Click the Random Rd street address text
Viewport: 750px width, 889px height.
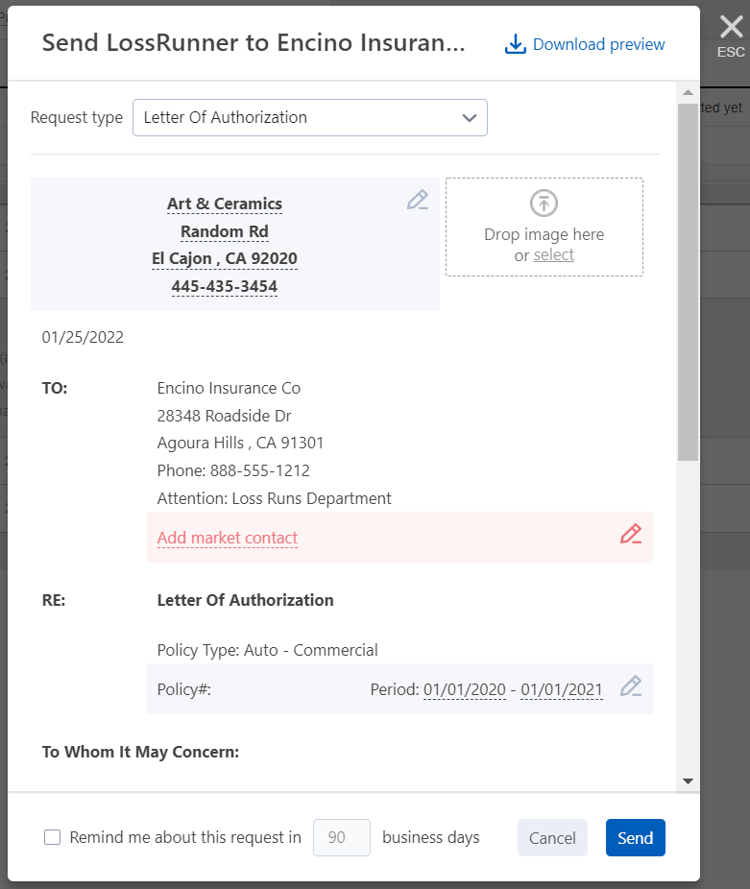(224, 232)
